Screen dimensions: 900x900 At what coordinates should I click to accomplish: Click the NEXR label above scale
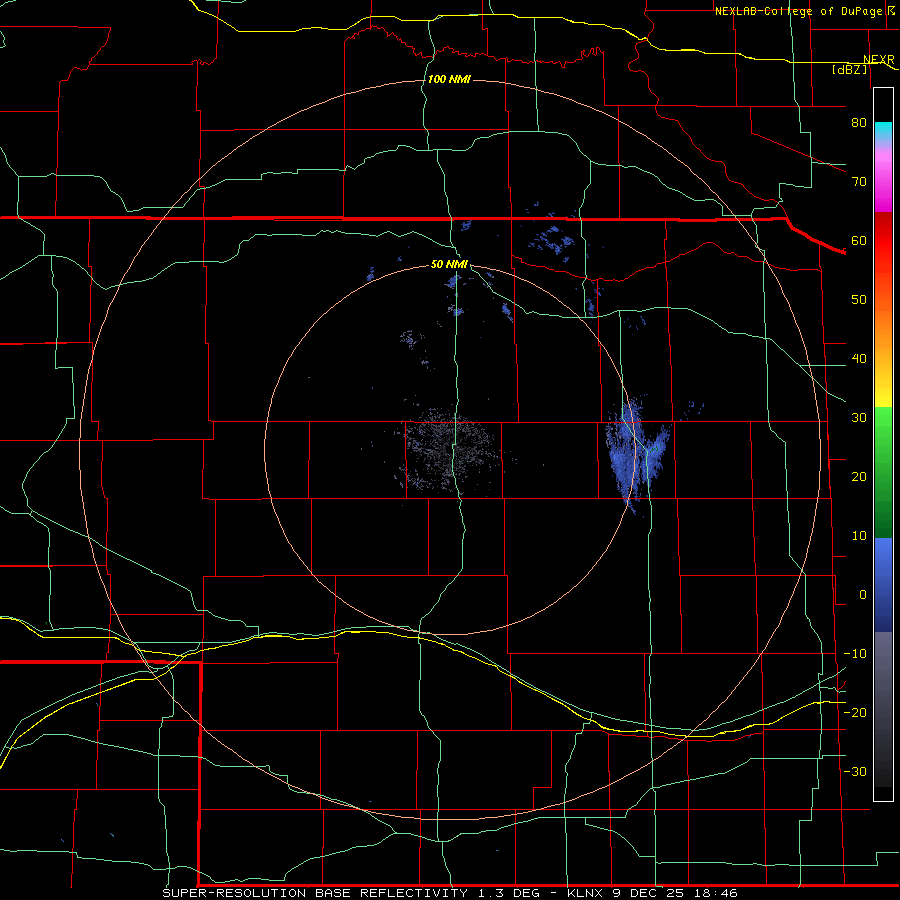878,60
